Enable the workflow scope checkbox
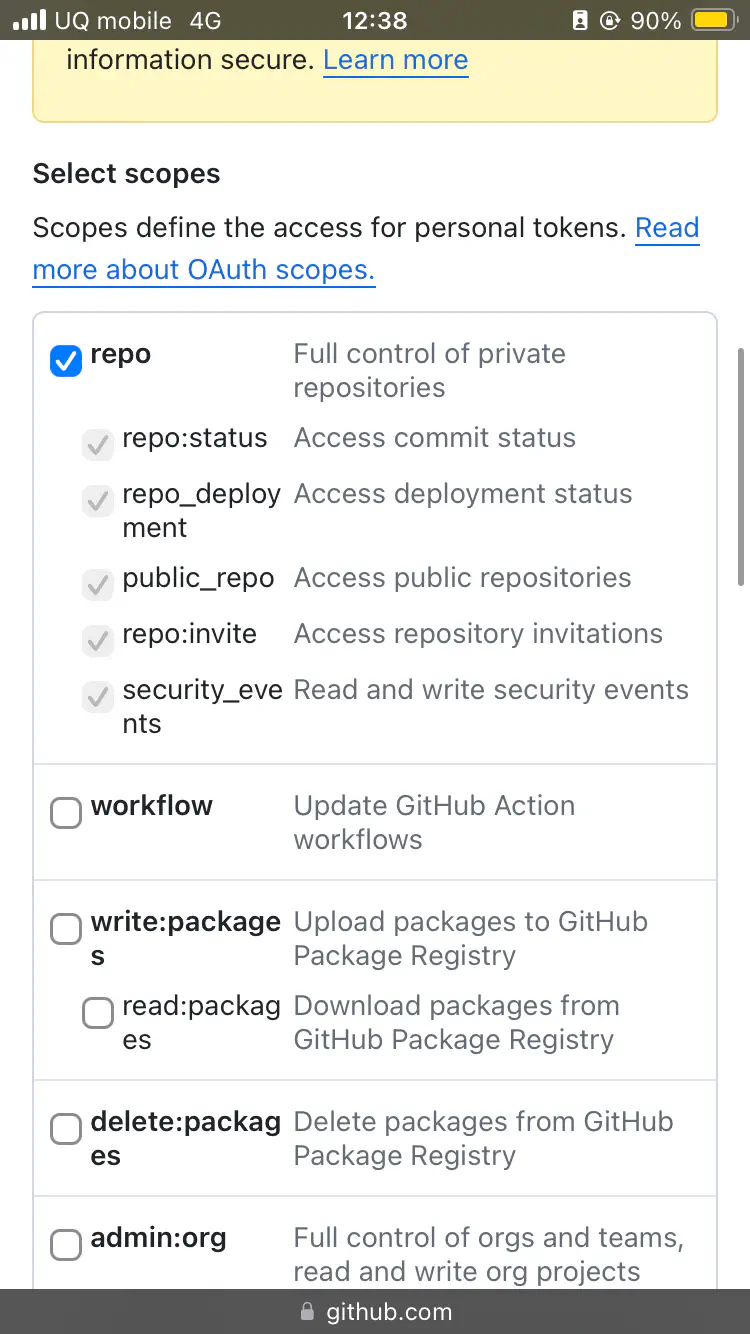 tap(66, 813)
